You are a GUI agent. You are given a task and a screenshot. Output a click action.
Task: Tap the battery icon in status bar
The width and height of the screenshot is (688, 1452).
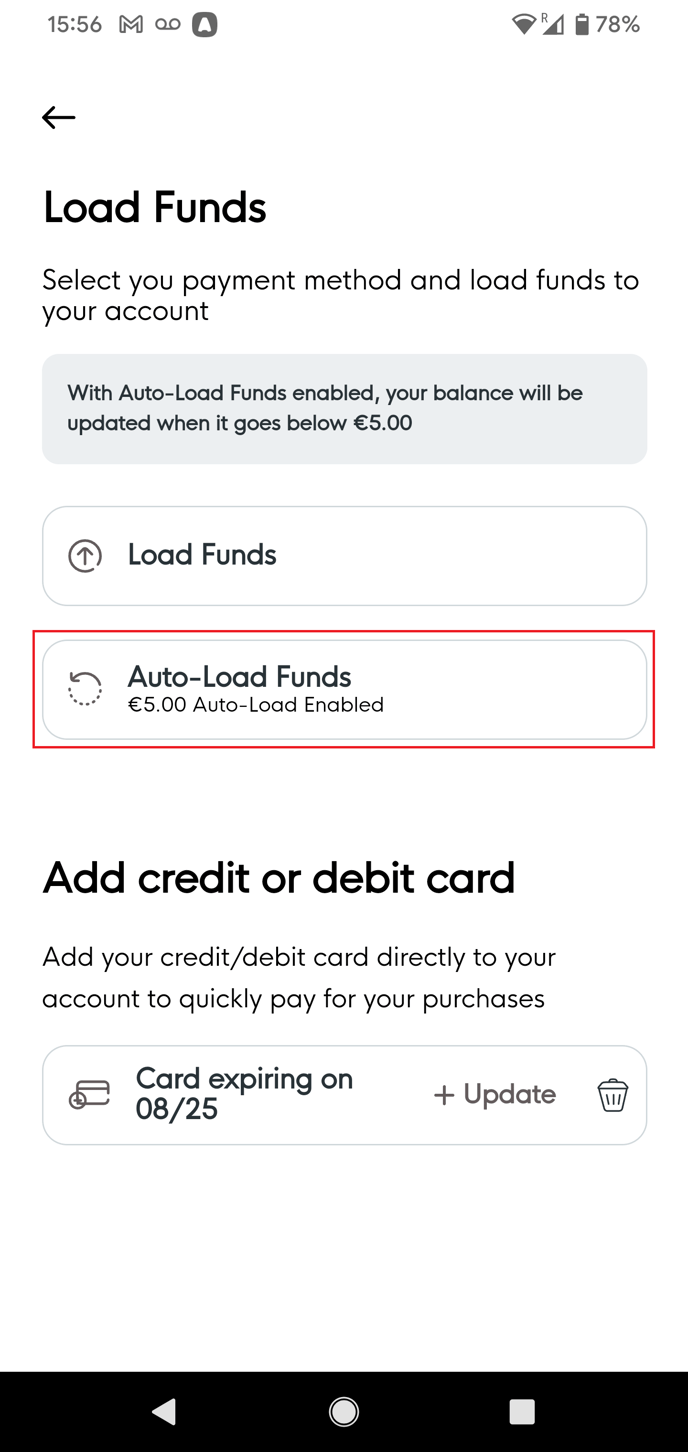click(x=582, y=25)
